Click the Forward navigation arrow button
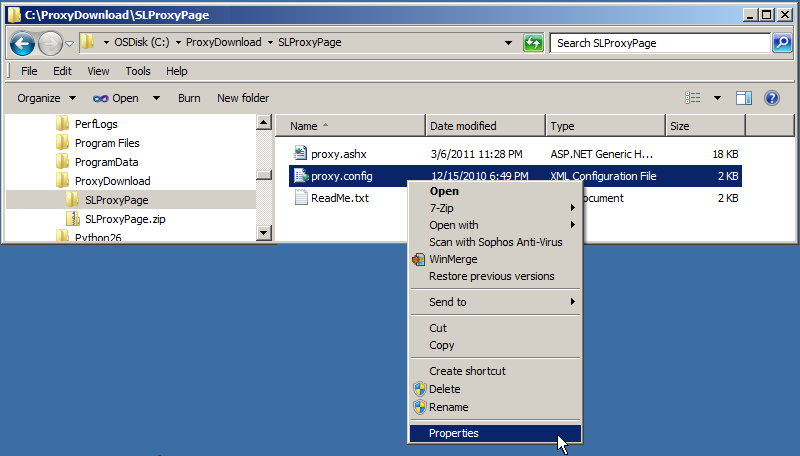The width and height of the screenshot is (800, 456). click(x=50, y=43)
